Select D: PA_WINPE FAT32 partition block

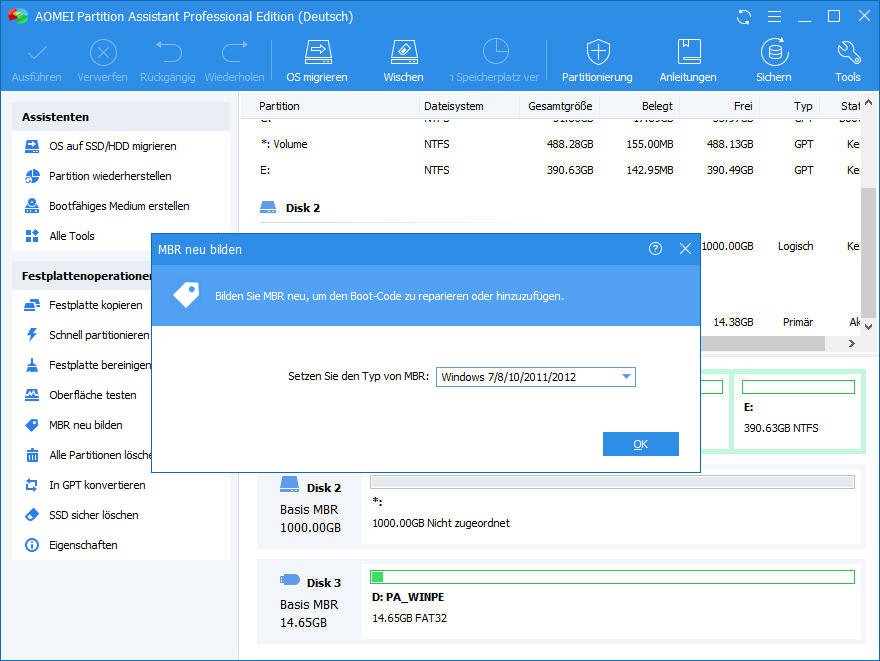click(612, 599)
